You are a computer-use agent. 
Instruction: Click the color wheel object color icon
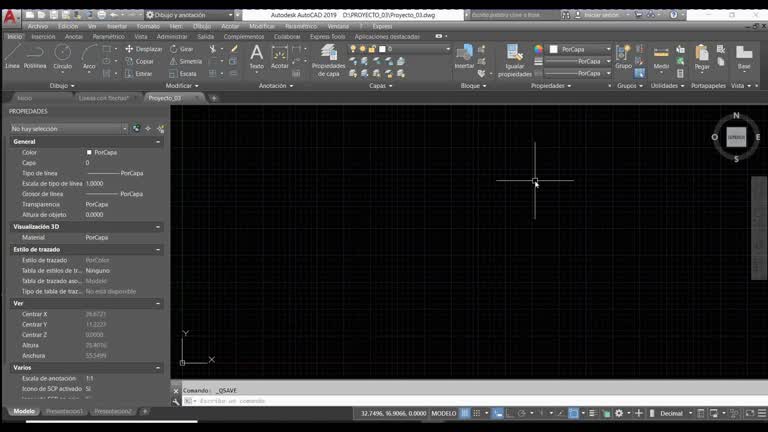[538, 49]
